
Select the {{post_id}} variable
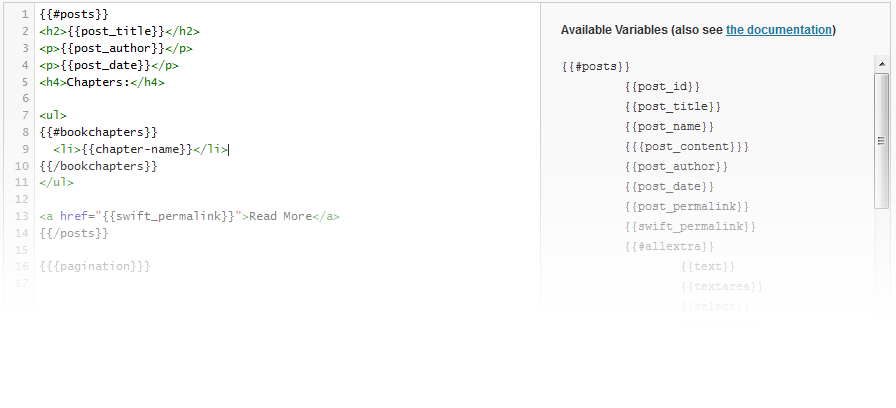click(x=662, y=87)
